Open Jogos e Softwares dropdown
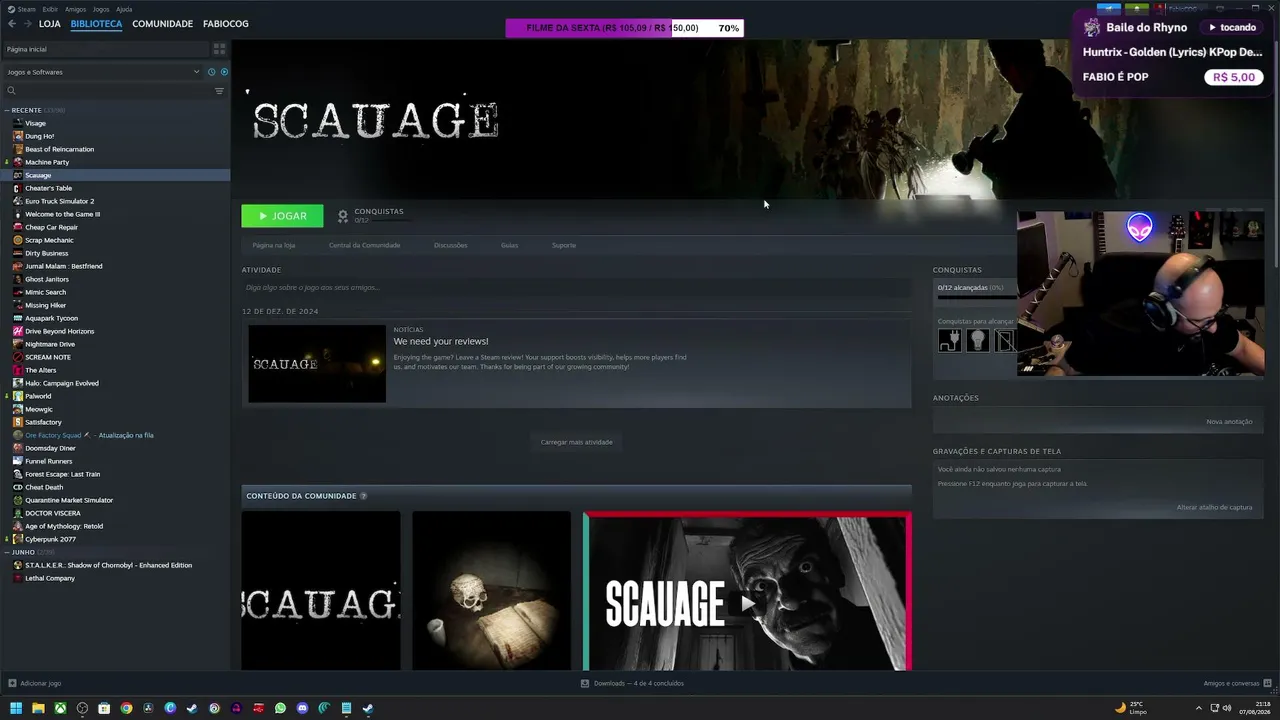 coord(104,72)
